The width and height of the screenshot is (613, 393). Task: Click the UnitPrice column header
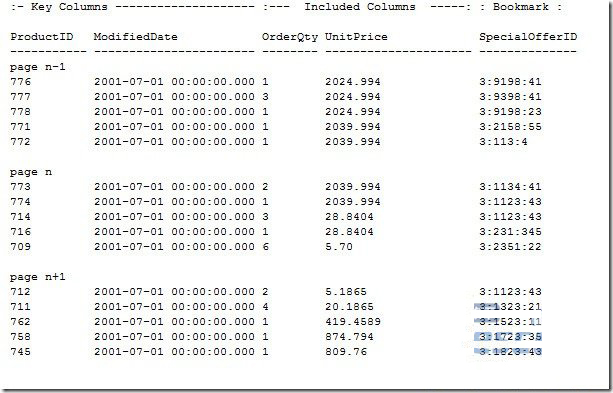pos(356,37)
